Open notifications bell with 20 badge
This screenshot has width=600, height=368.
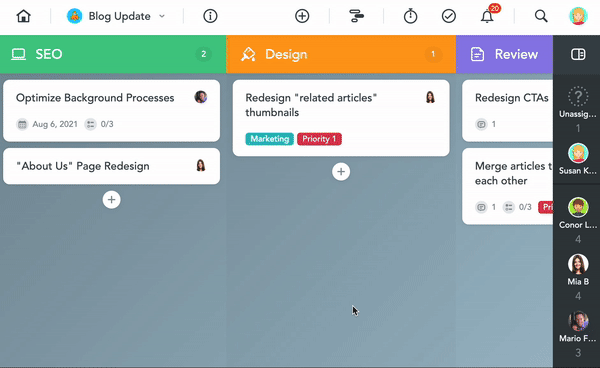point(488,15)
